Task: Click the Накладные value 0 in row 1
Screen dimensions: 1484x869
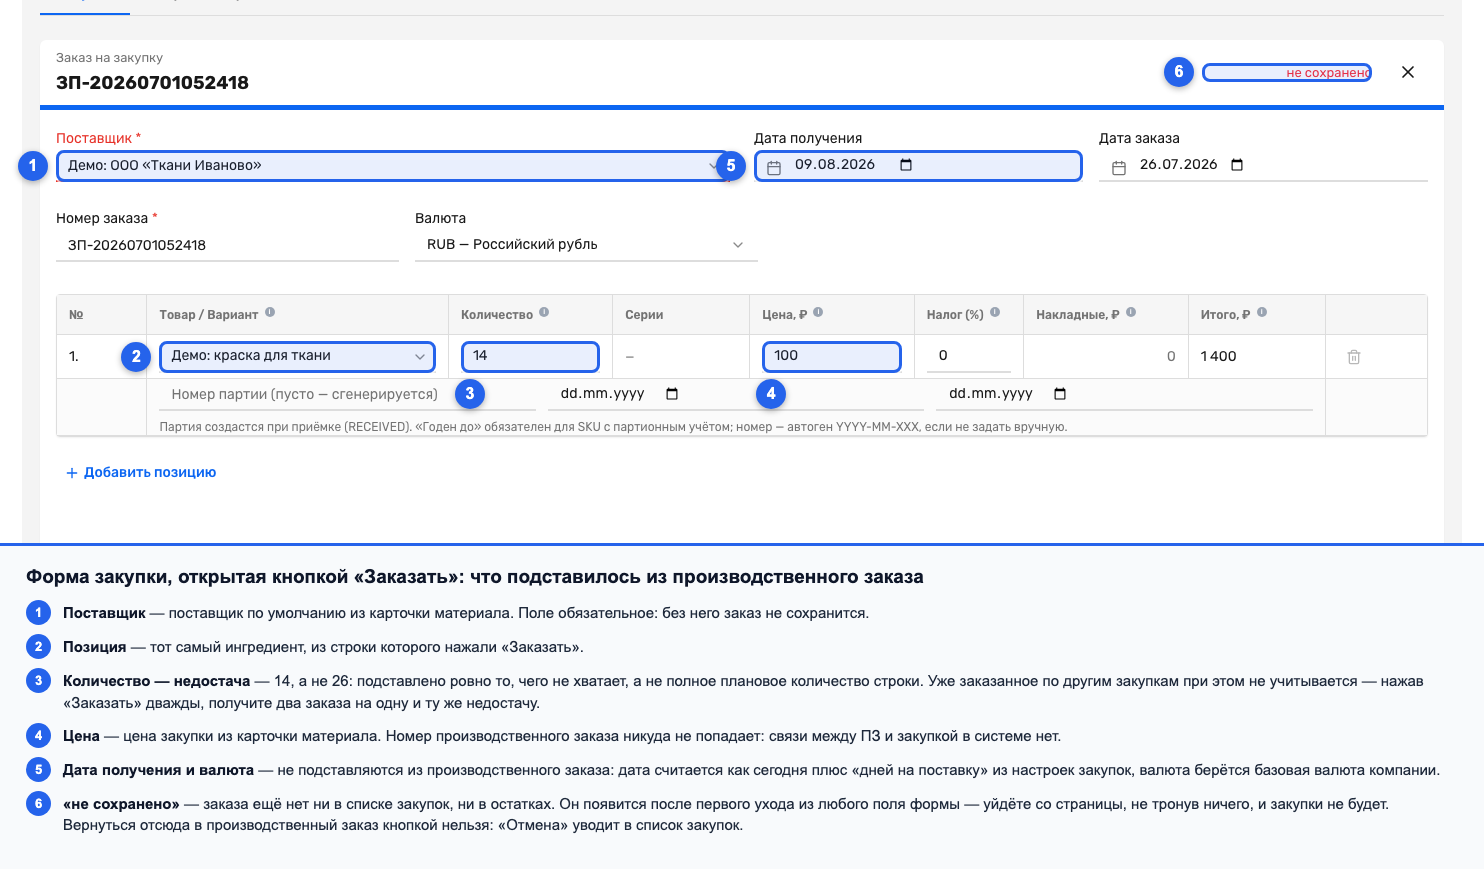Action: point(1171,357)
